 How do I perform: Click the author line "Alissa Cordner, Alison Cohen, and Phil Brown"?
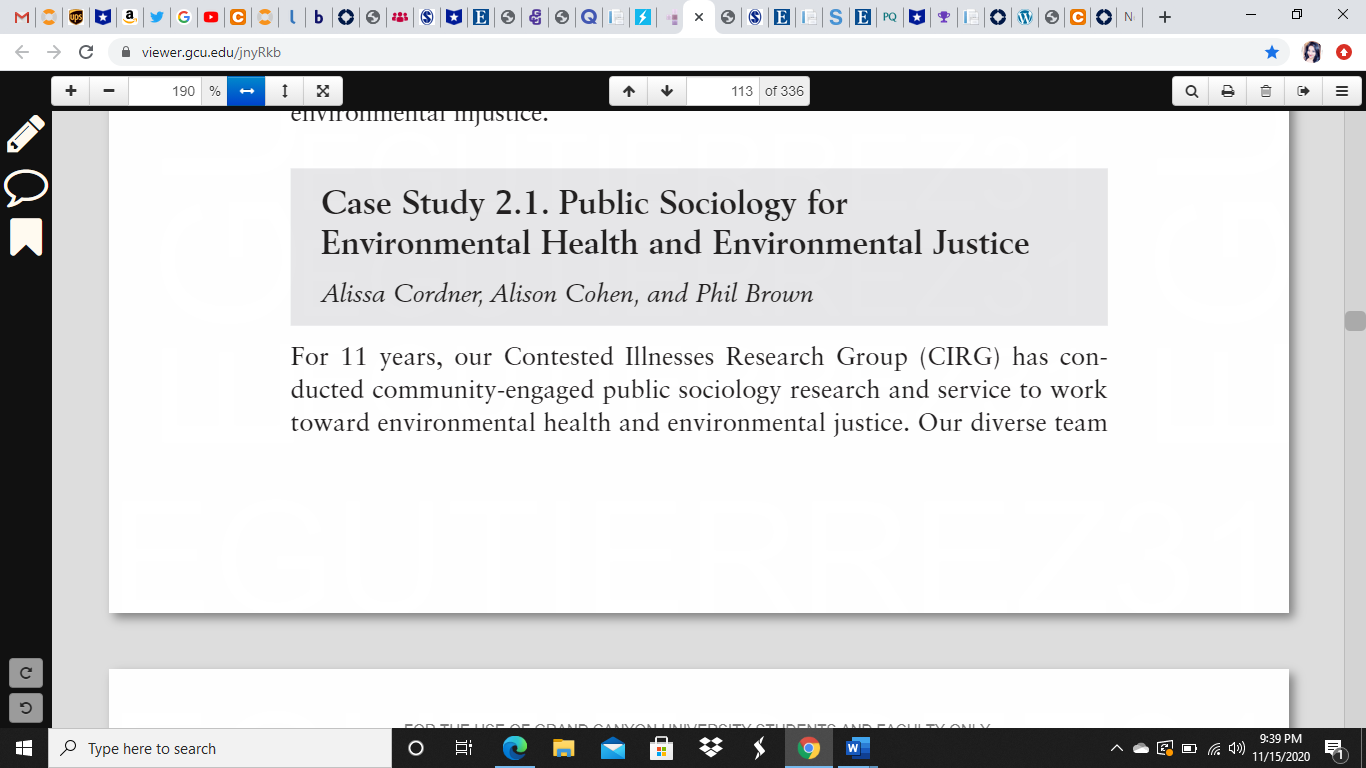[567, 294]
